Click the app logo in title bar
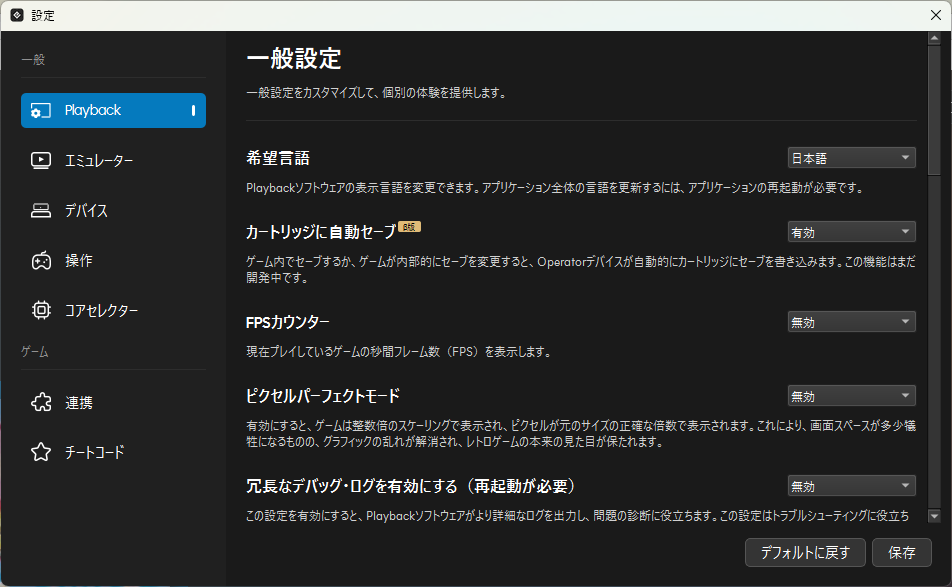The image size is (952, 587). coord(17,15)
